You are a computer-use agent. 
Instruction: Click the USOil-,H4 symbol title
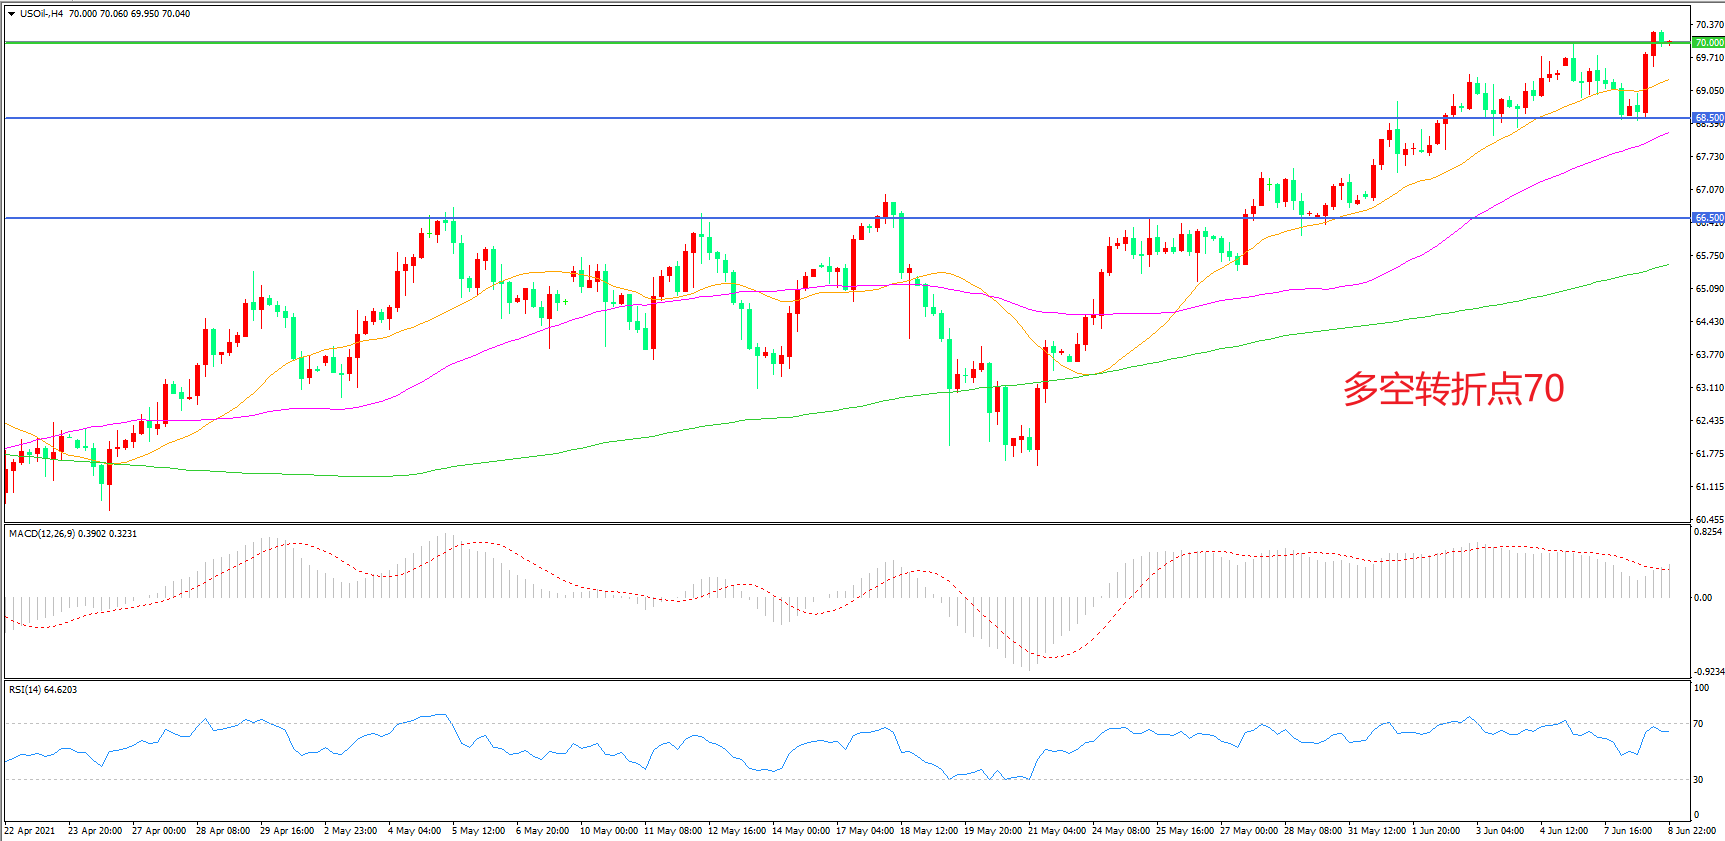pyautogui.click(x=42, y=14)
